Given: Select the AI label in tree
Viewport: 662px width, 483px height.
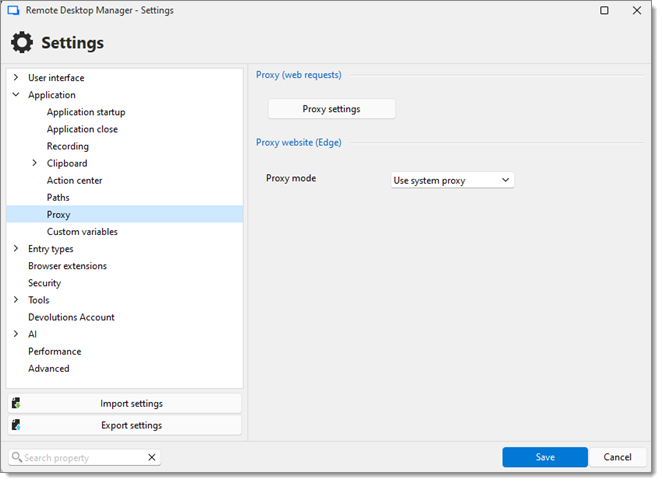Looking at the screenshot, I should (x=33, y=334).
